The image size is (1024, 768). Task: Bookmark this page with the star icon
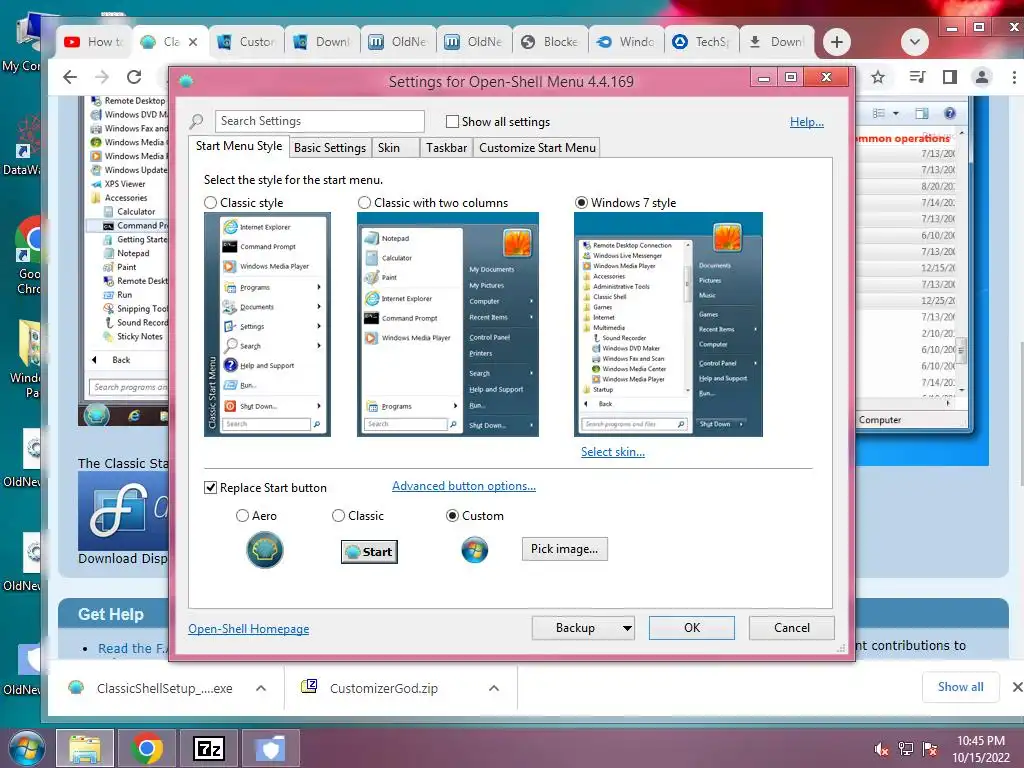pyautogui.click(x=878, y=77)
